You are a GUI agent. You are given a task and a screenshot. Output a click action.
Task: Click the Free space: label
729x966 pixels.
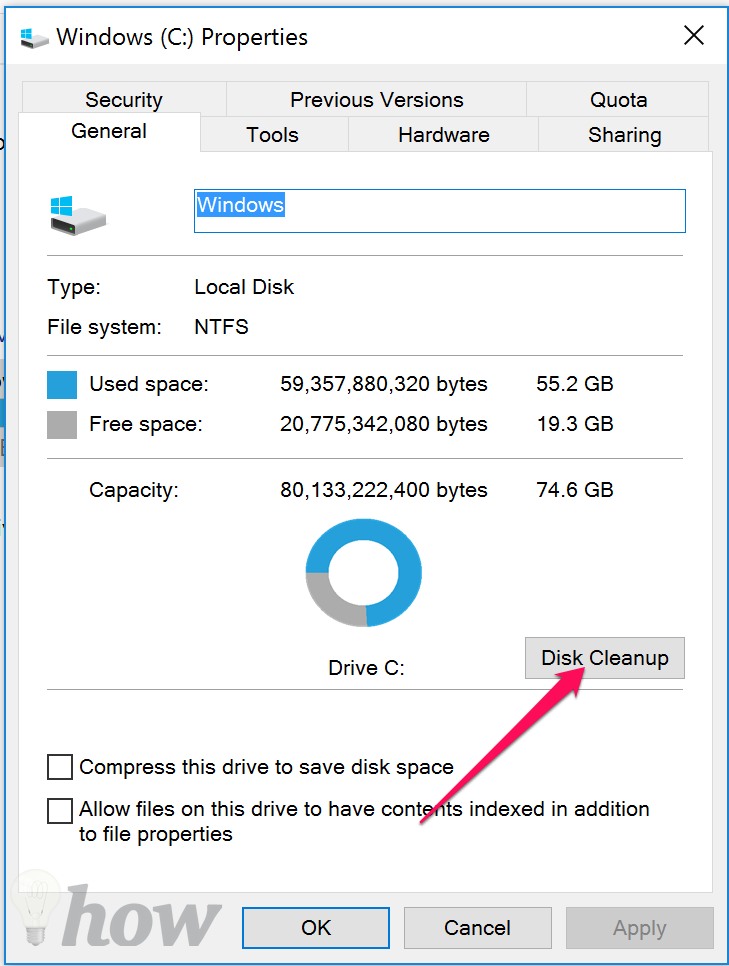[x=145, y=424]
